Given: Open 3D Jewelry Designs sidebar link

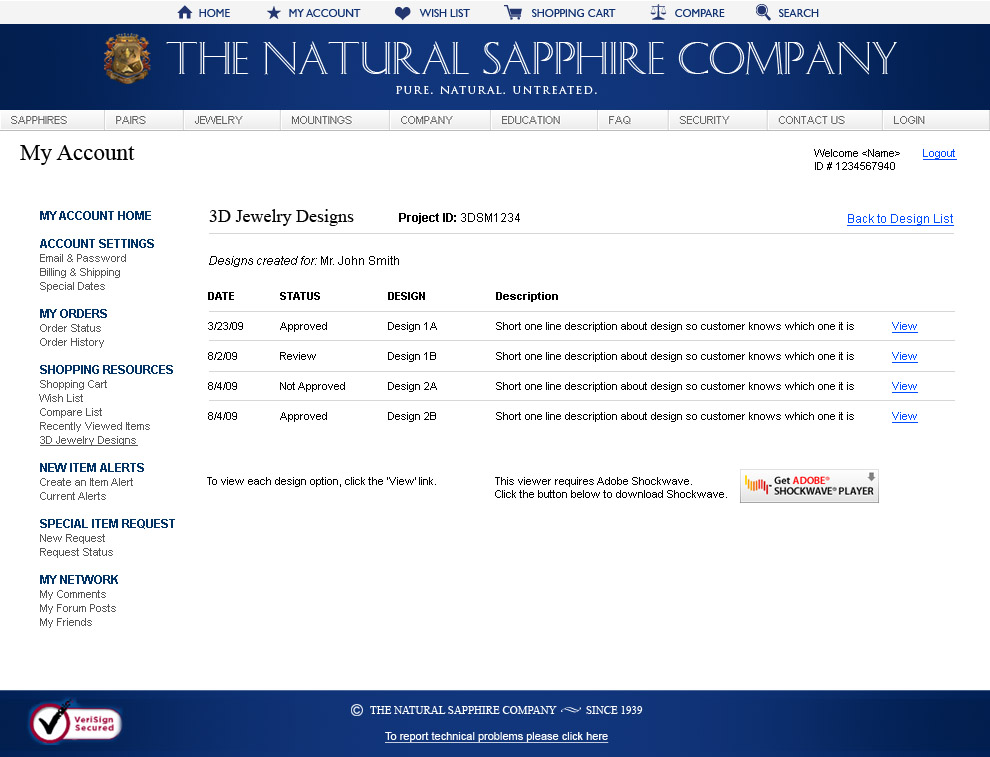Looking at the screenshot, I should [88, 441].
